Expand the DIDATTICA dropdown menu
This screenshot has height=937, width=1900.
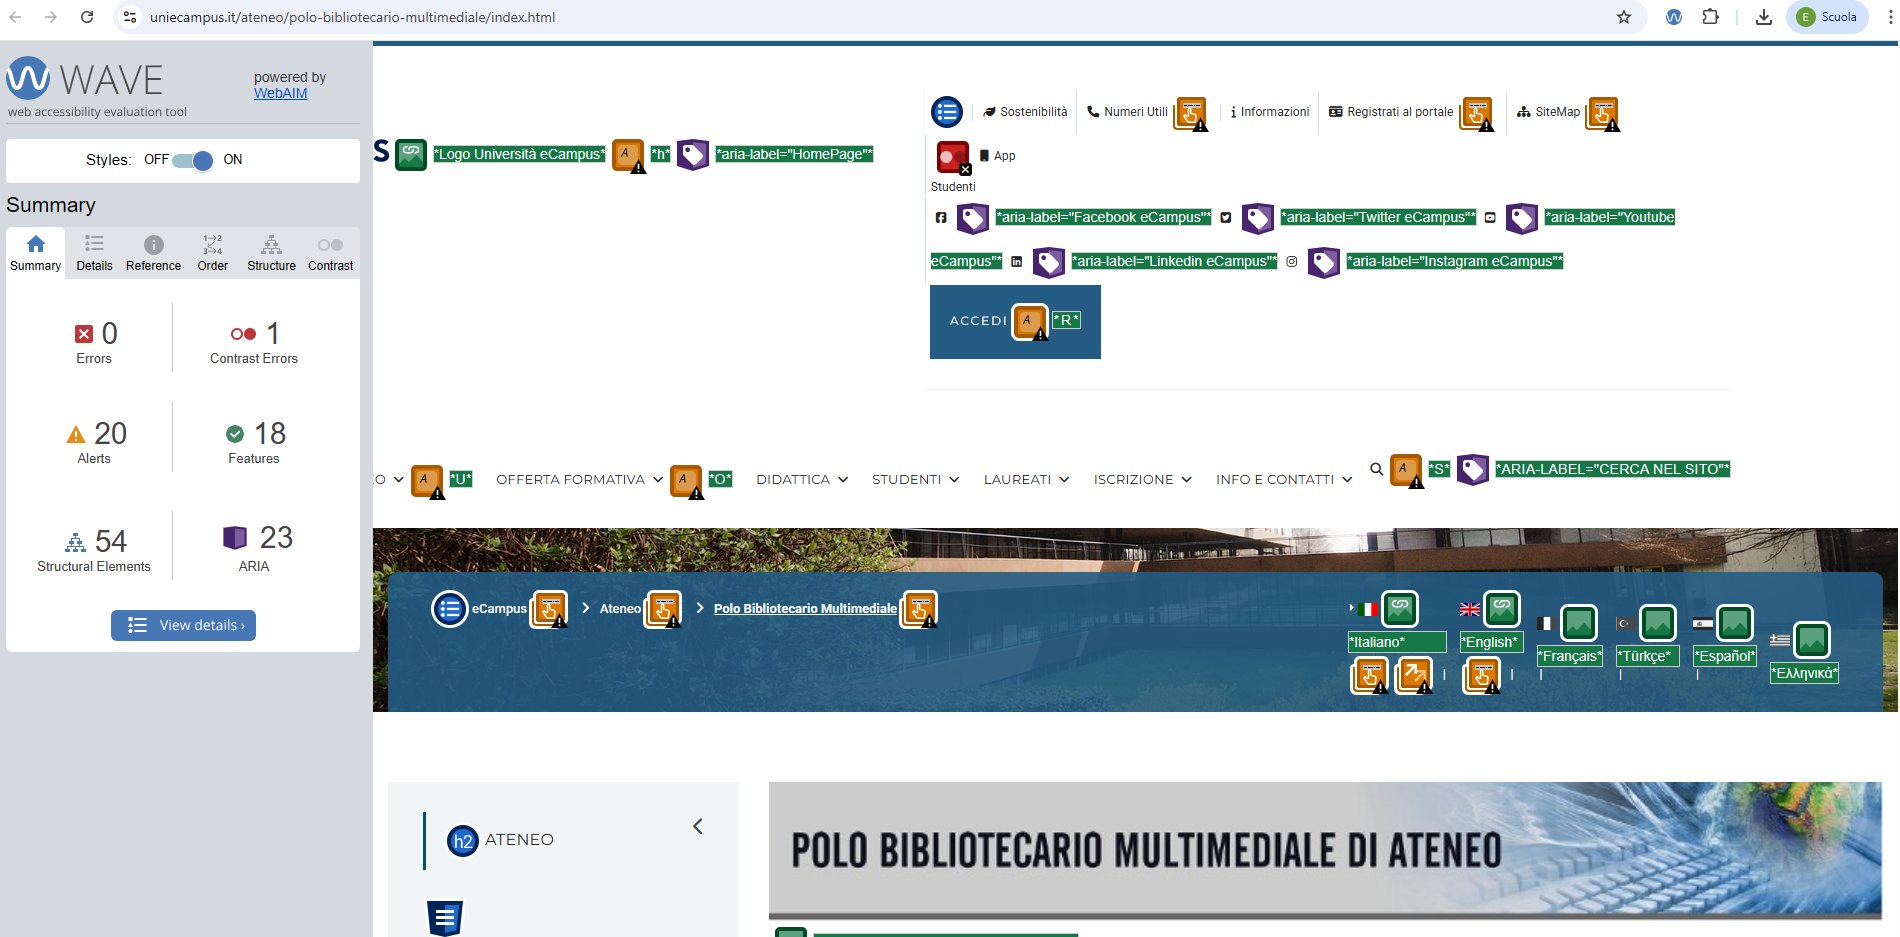[x=801, y=480]
